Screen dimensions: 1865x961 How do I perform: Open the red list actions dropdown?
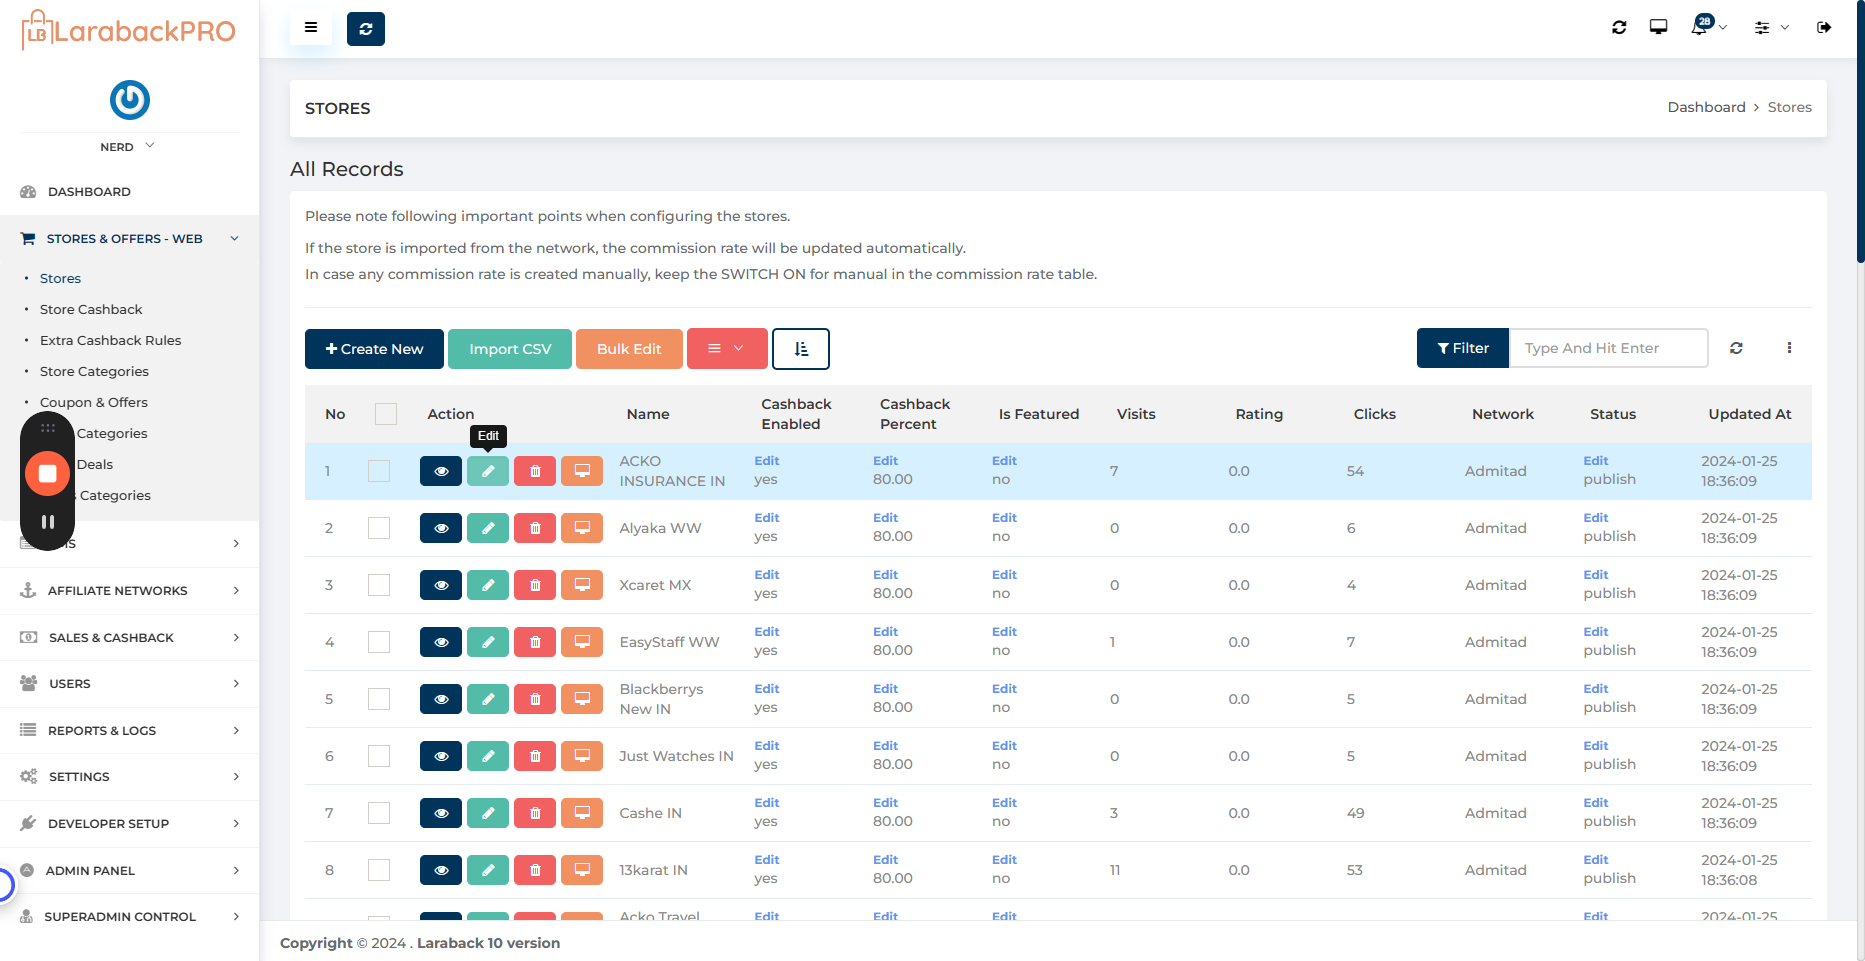point(727,349)
